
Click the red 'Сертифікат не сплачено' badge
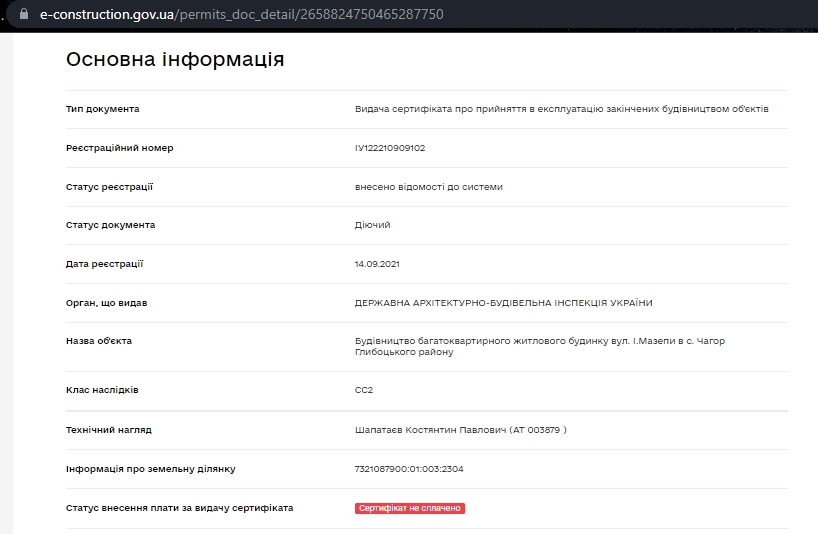coord(410,508)
